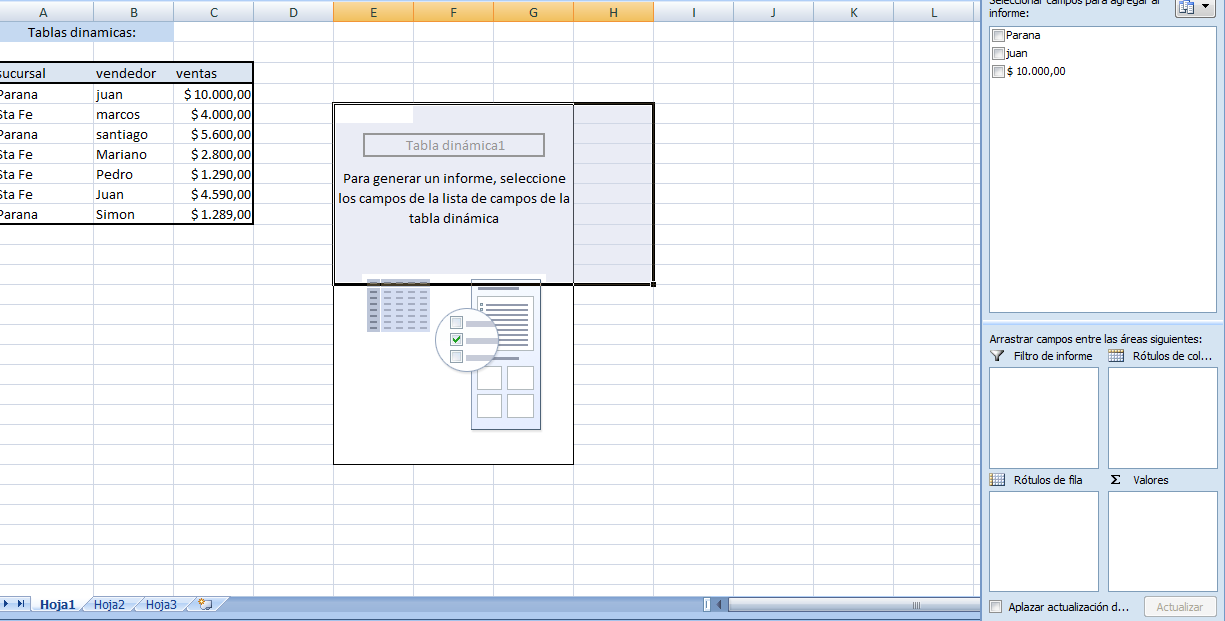1225x621 pixels.
Task: Enable Aplazar actualización del diseño checkbox
Action: tap(995, 607)
